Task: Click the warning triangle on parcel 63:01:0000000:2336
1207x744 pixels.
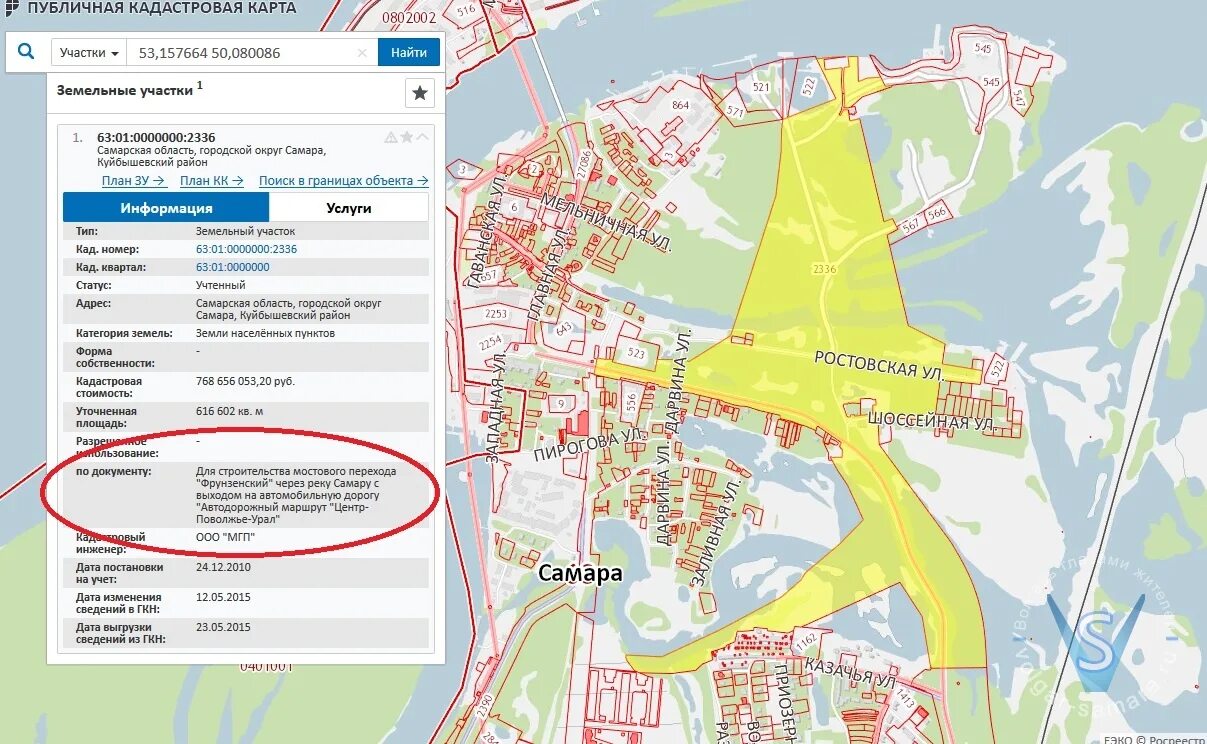Action: tap(391, 137)
